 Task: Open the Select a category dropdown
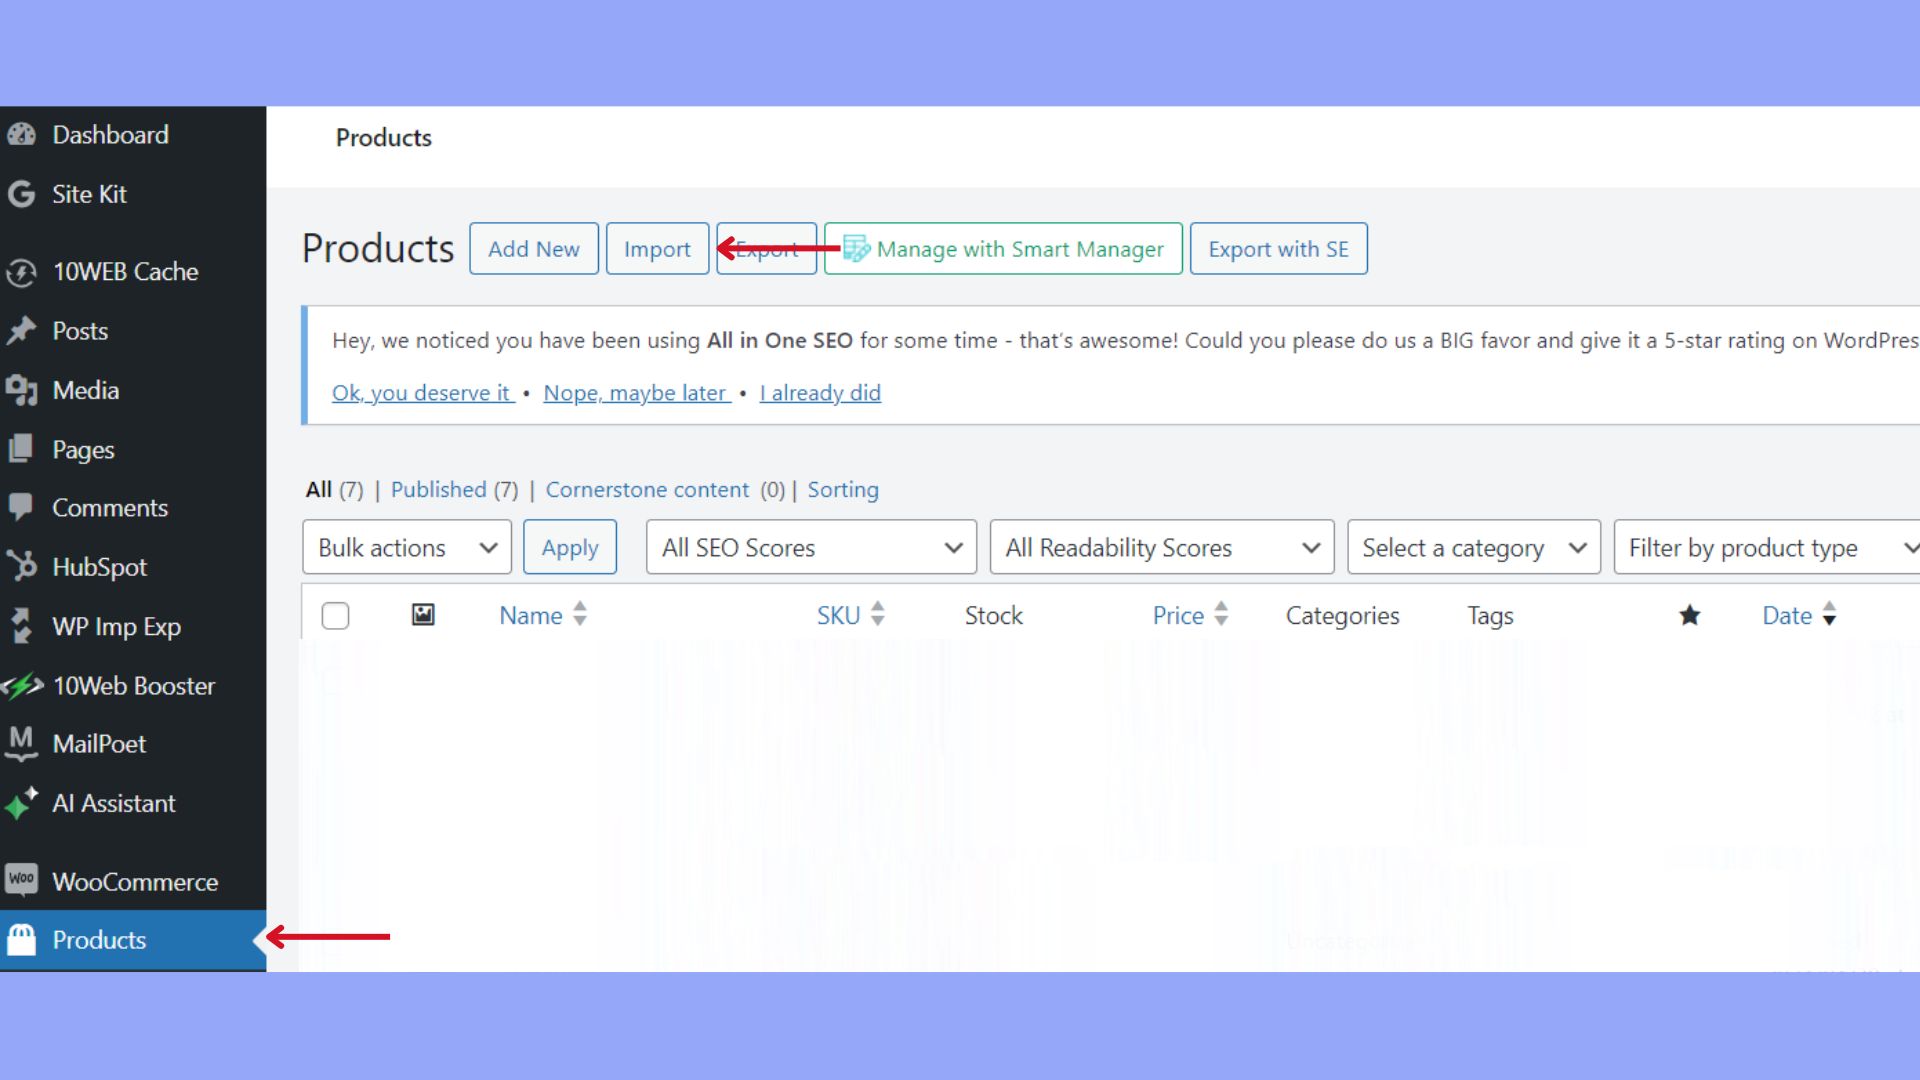coord(1473,547)
